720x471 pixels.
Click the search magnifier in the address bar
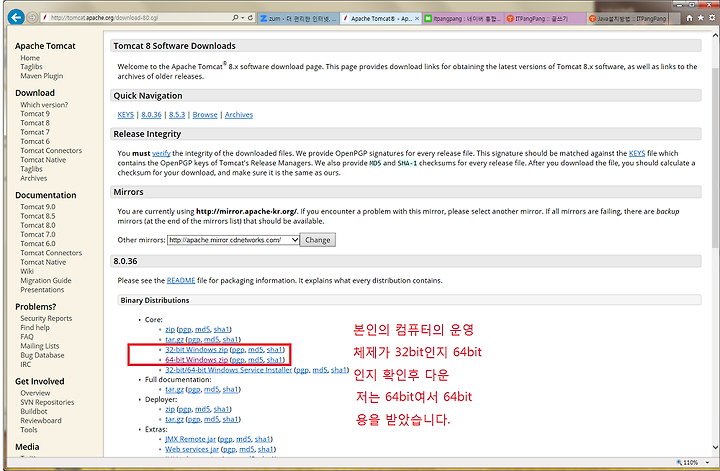click(x=235, y=18)
